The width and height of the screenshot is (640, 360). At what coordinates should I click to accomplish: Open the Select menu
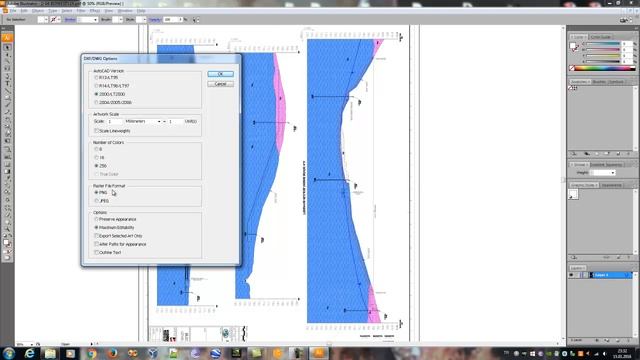[x=67, y=11]
